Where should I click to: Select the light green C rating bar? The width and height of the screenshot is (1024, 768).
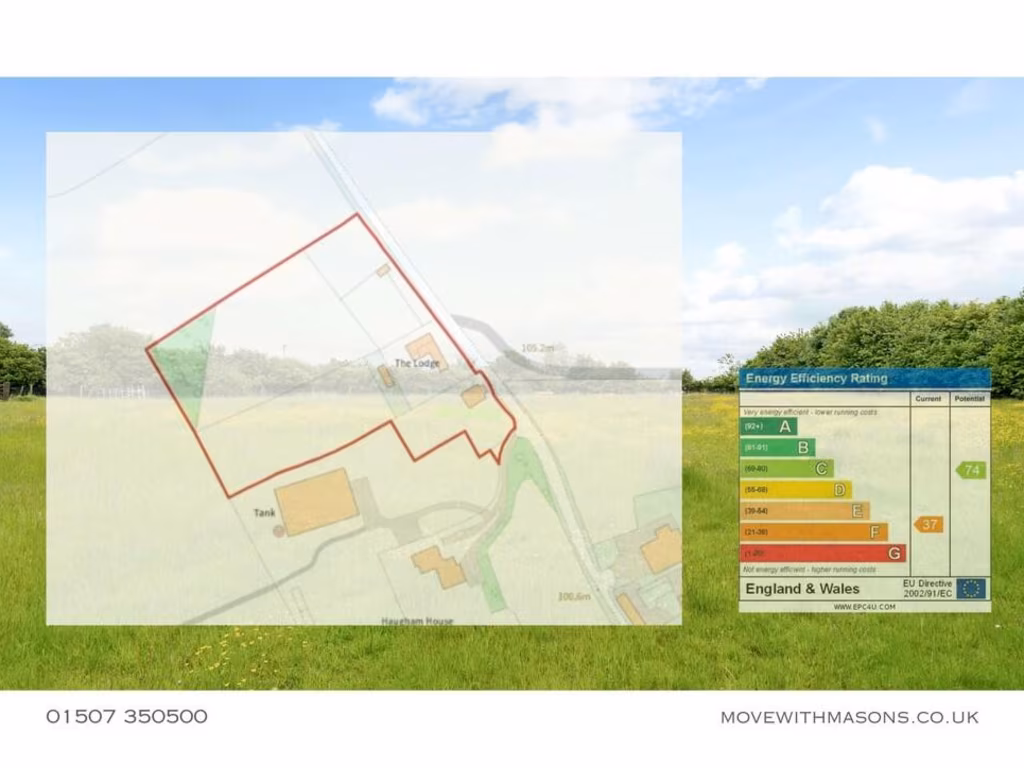point(786,468)
